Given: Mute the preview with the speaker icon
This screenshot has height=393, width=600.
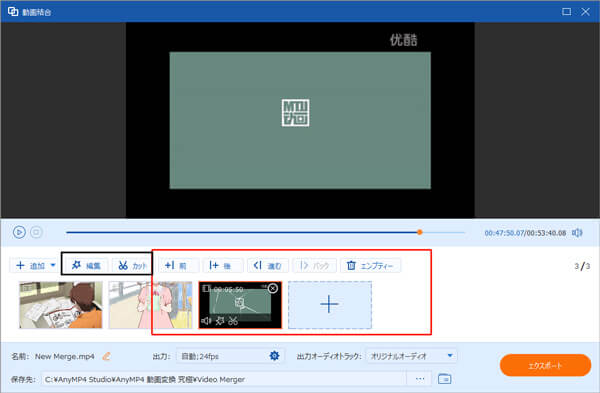Looking at the screenshot, I should 577,233.
